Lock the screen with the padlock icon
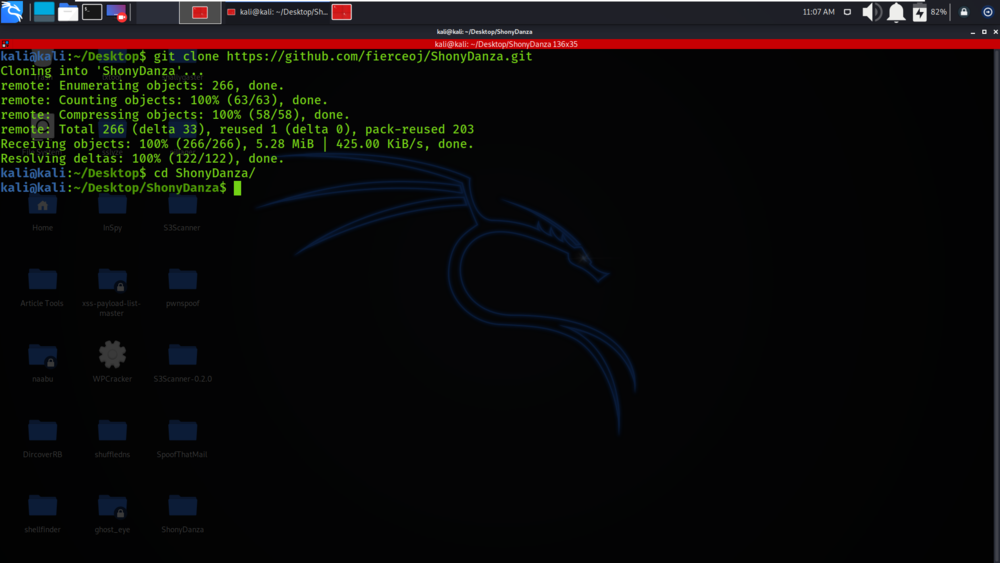 (964, 12)
